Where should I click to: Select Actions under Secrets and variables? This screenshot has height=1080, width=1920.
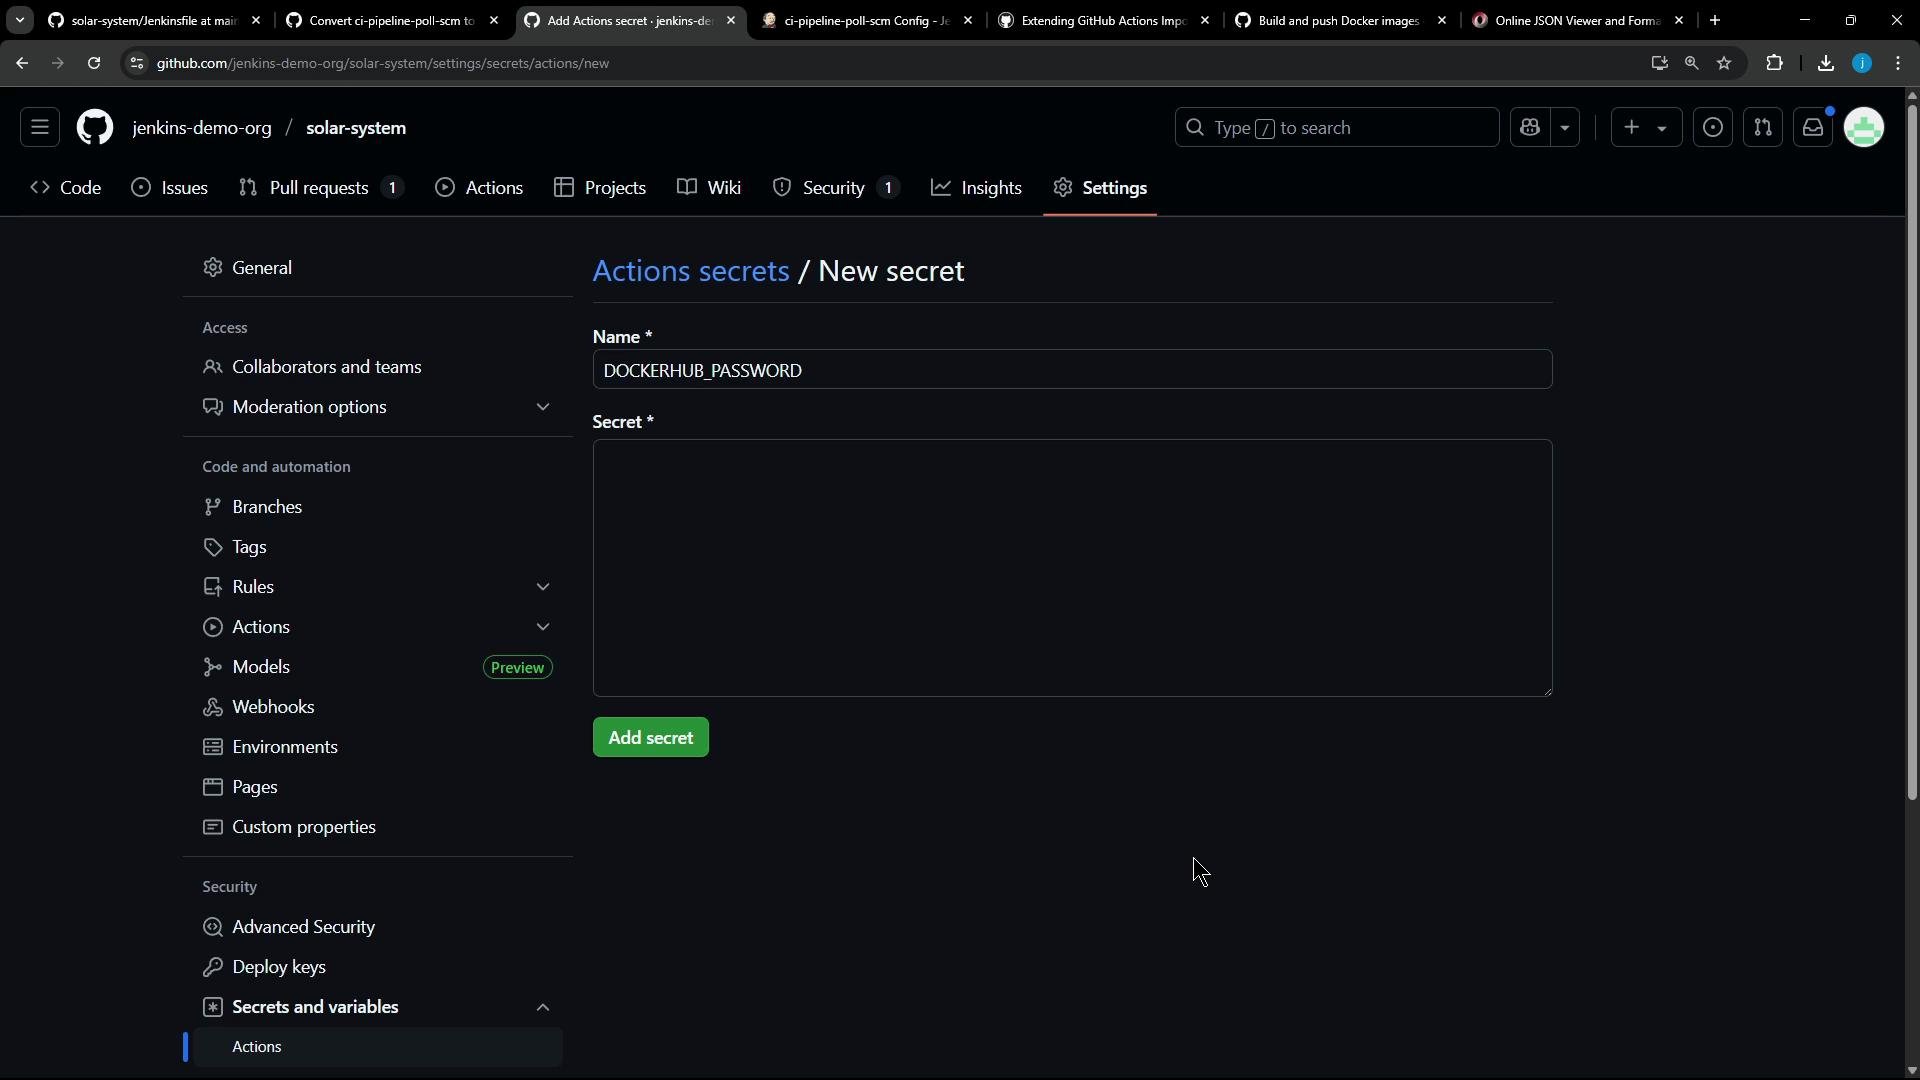378,1047
